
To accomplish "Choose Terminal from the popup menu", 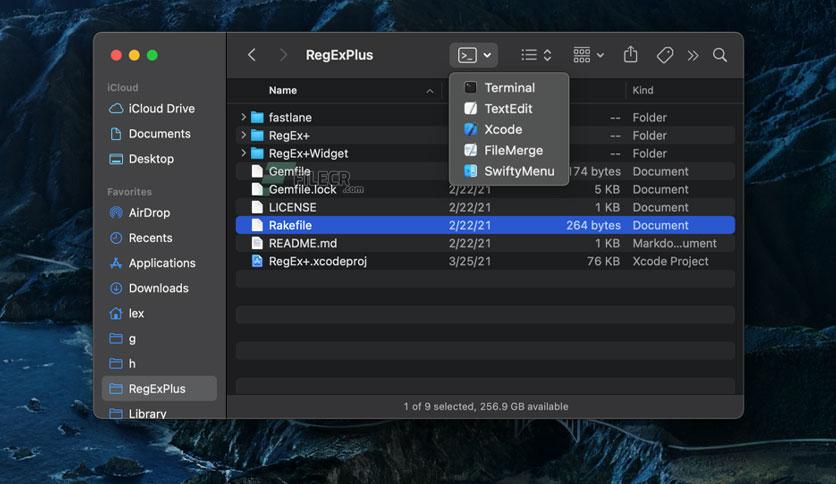I will coord(509,87).
